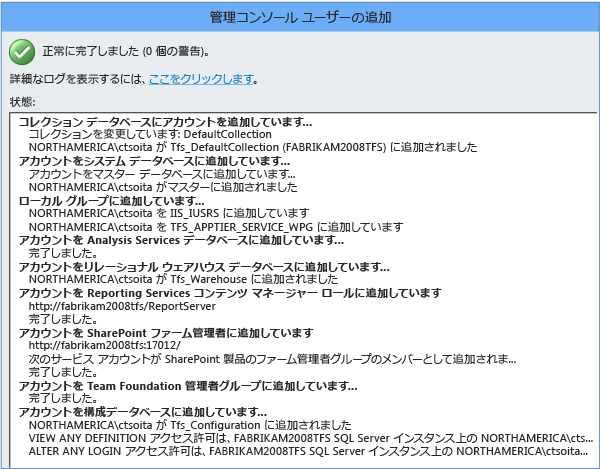Select heading SharePoint ファーム管理者に追加しています
This screenshot has height=469, width=600.
(x=166, y=333)
